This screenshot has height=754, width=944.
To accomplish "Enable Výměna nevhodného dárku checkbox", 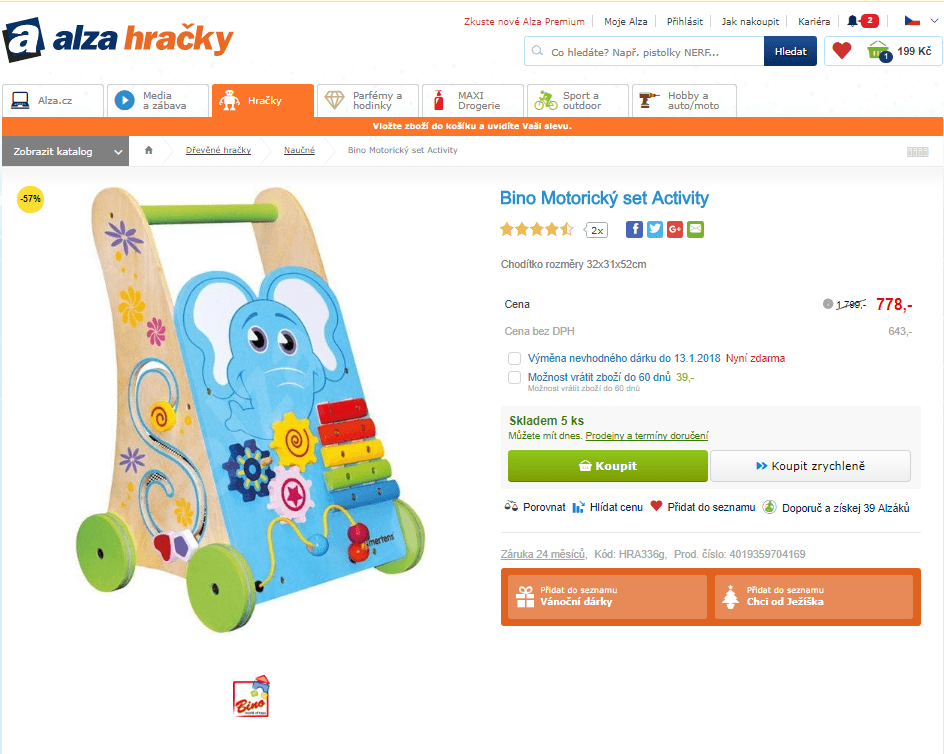I will [x=514, y=358].
